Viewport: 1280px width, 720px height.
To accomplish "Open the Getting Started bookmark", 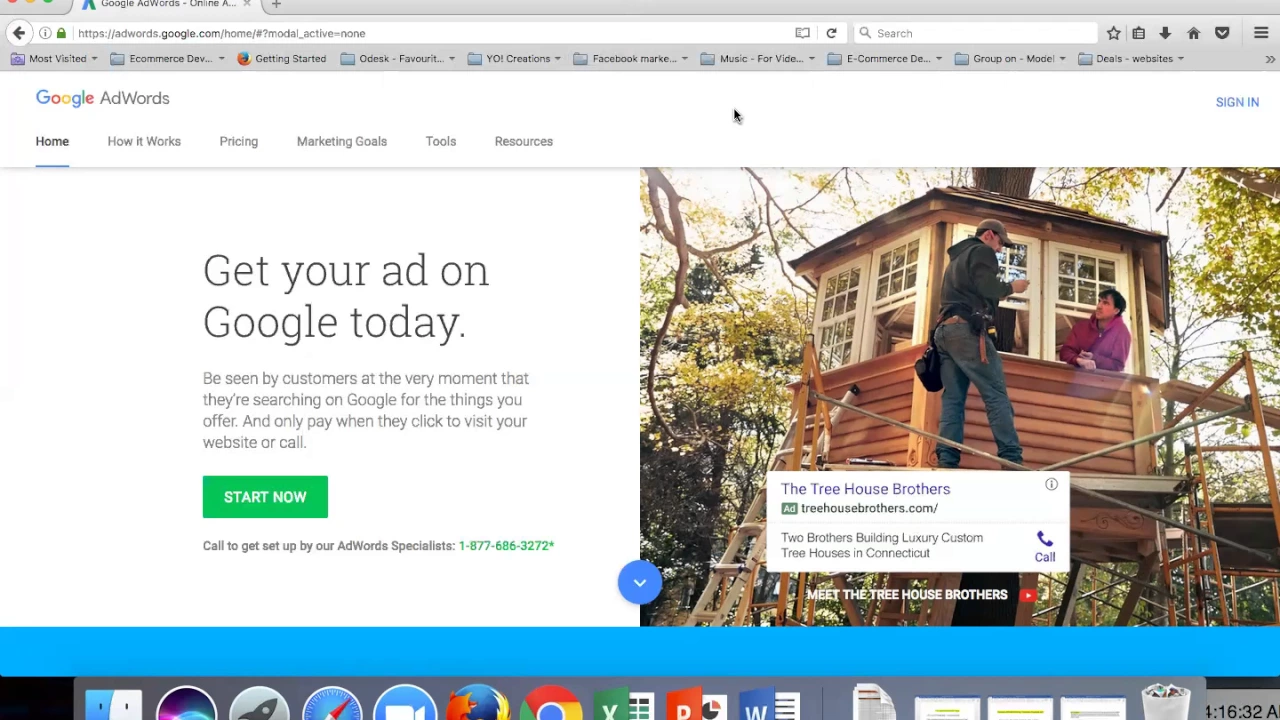I will tap(281, 58).
